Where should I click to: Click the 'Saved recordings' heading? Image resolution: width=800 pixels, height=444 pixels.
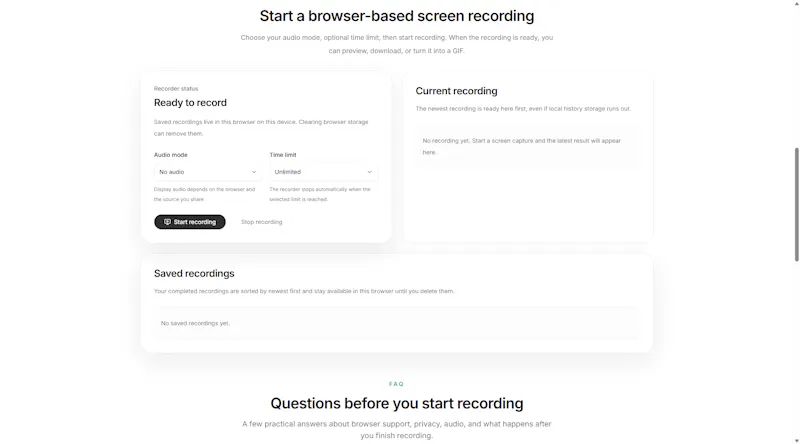[194, 274]
